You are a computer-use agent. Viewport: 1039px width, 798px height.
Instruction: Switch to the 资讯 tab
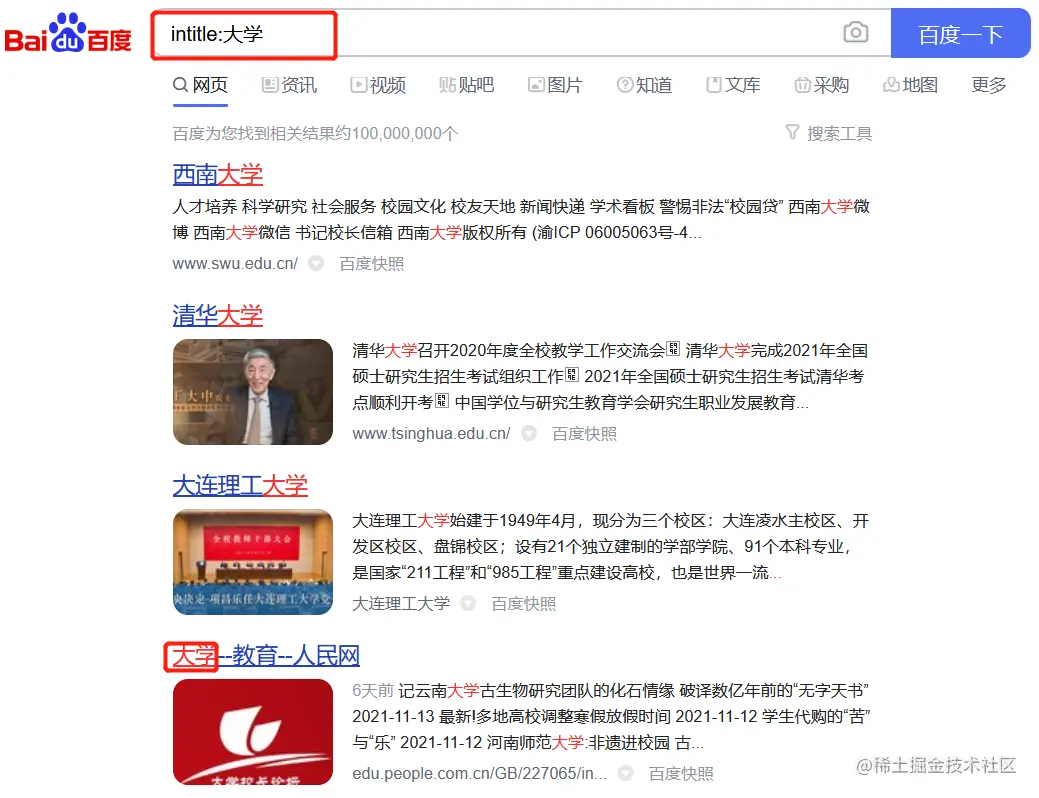[290, 86]
